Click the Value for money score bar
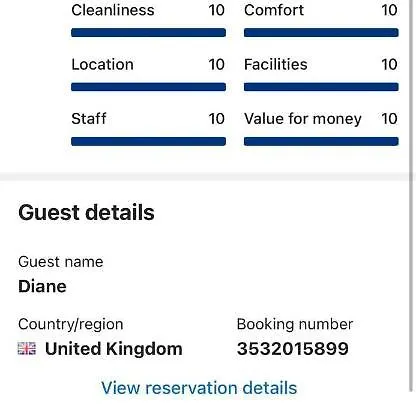The height and width of the screenshot is (420, 416). (x=321, y=141)
